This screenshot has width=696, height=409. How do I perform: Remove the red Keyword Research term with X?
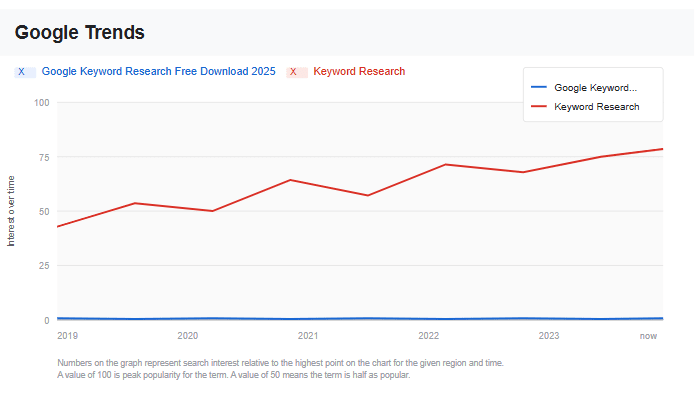click(x=293, y=72)
